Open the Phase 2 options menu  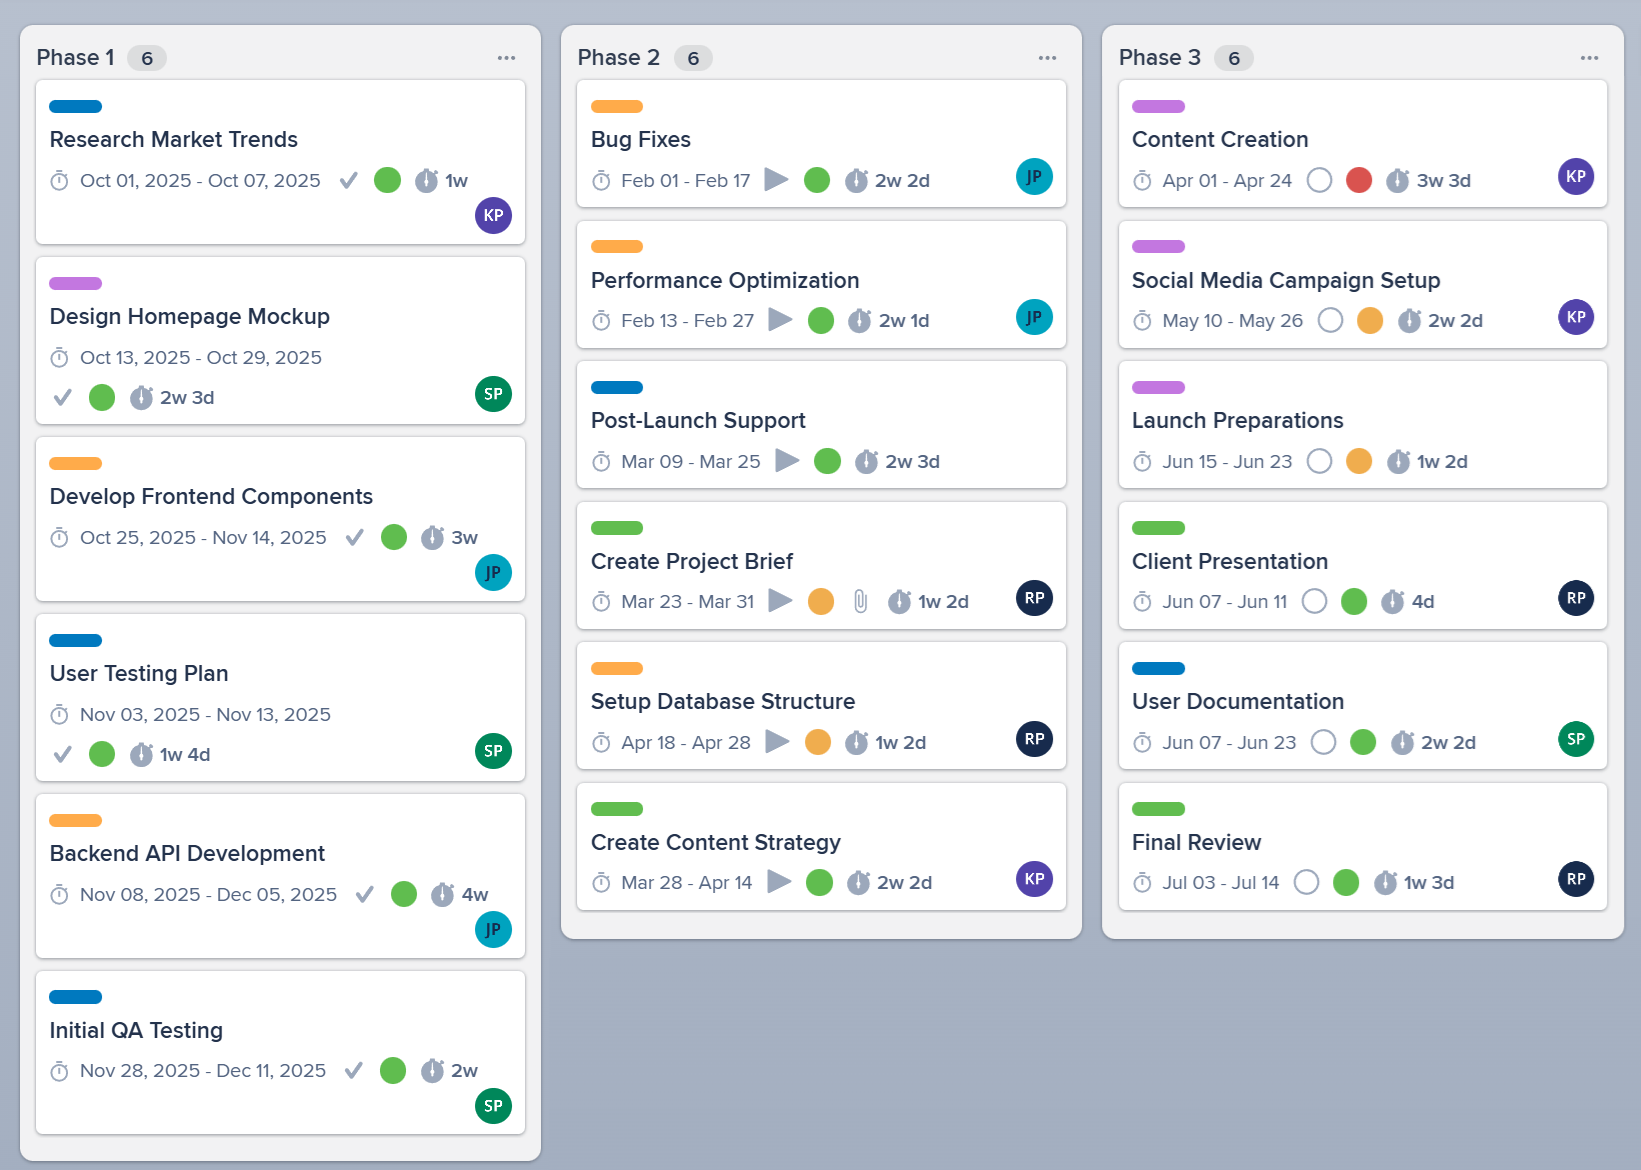pyautogui.click(x=1047, y=57)
